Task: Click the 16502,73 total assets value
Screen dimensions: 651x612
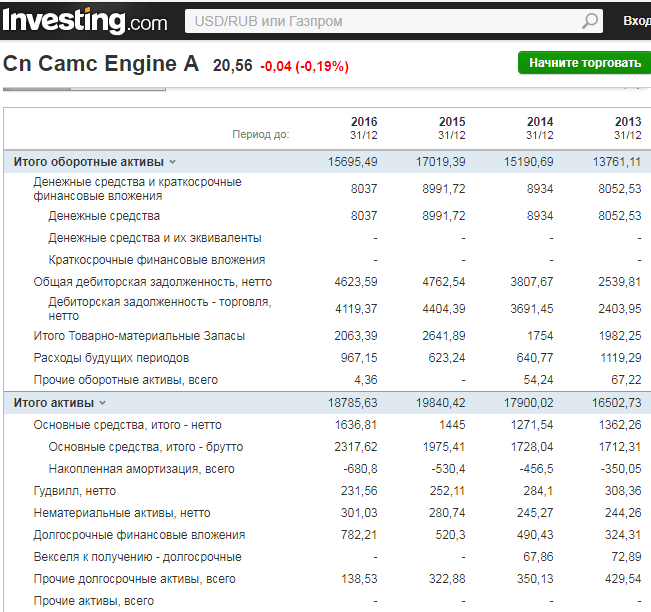Action: coord(617,402)
